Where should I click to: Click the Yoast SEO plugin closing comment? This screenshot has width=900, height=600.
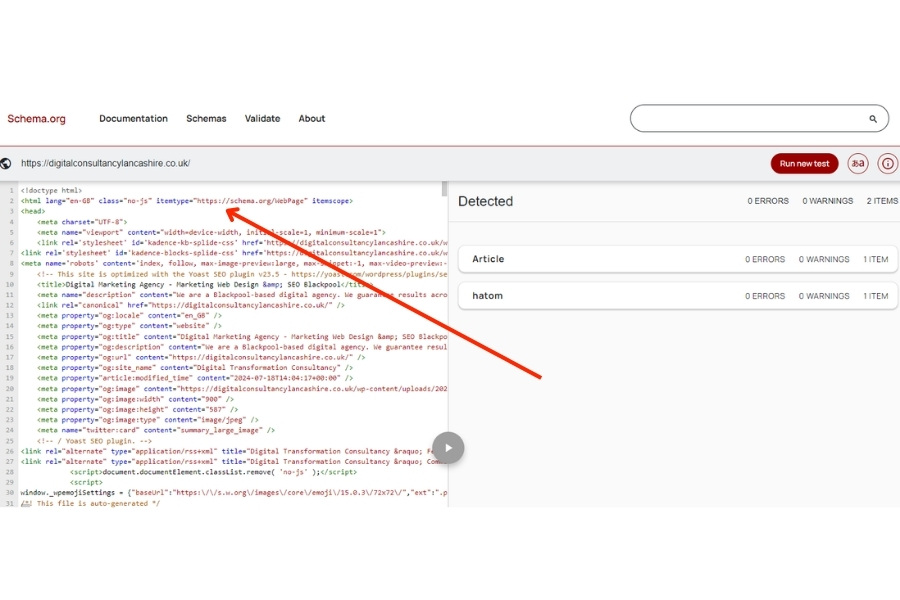94,441
